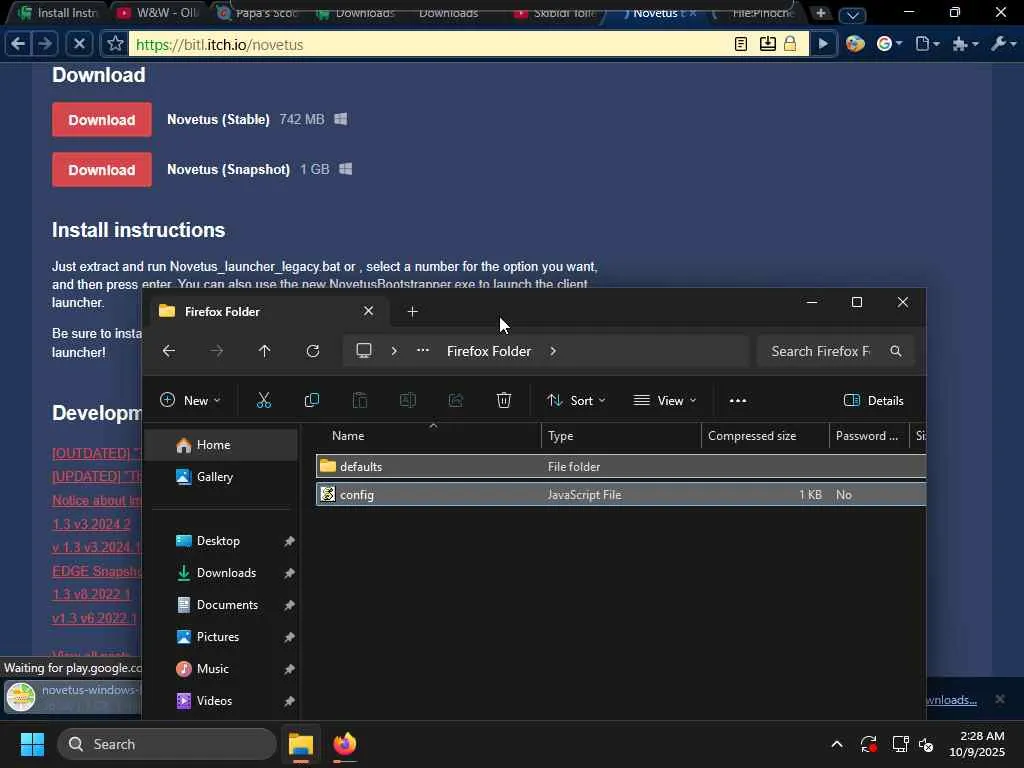
Task: Open Downloads in the Explorer sidebar
Action: (x=221, y=573)
